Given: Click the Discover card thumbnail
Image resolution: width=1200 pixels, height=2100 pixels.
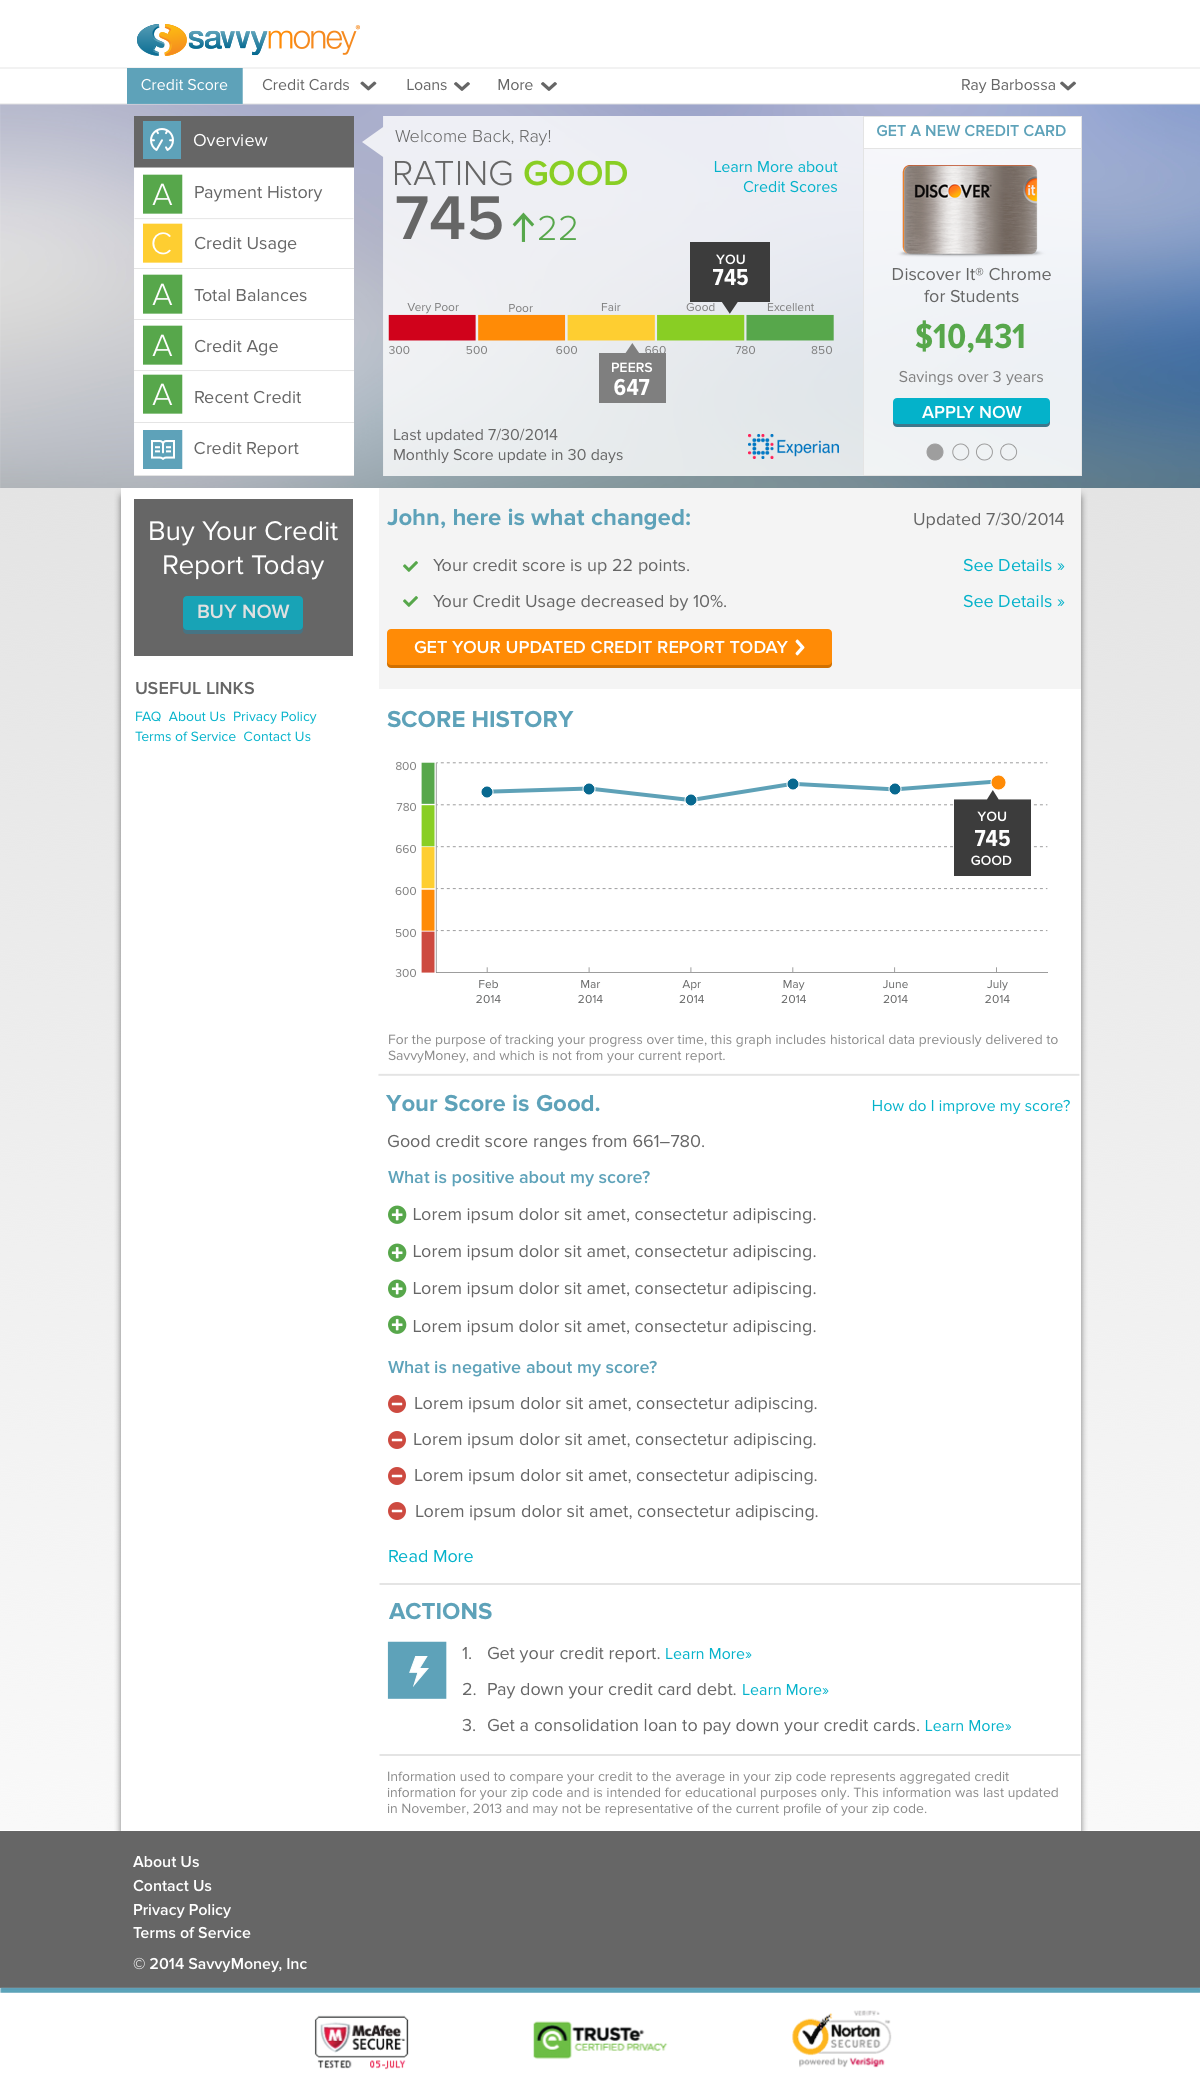Looking at the screenshot, I should [x=970, y=209].
